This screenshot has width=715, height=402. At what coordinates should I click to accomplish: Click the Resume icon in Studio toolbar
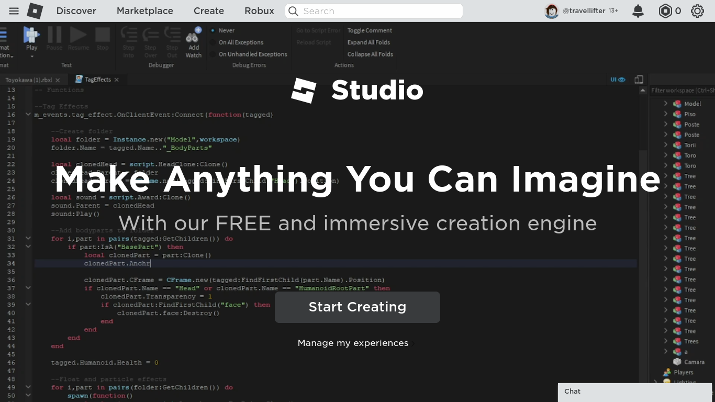point(78,35)
